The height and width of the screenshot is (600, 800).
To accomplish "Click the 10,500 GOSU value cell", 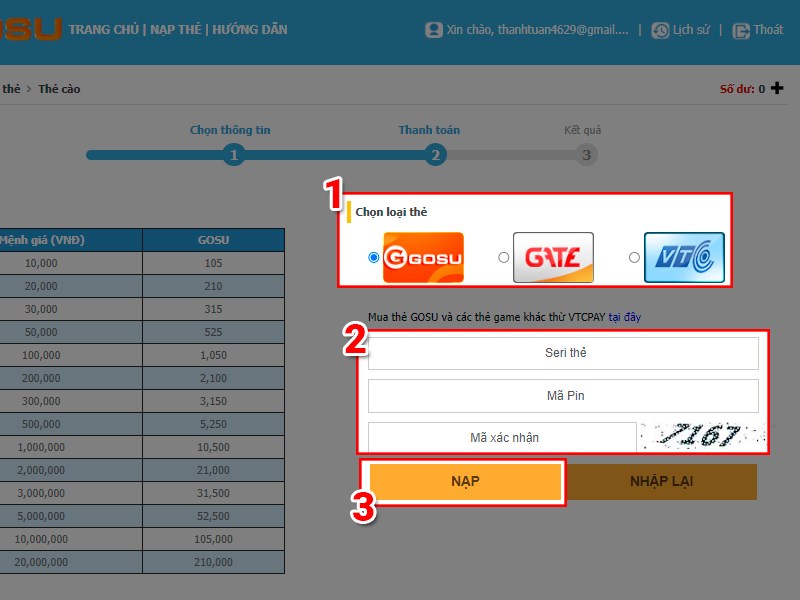I will (213, 447).
